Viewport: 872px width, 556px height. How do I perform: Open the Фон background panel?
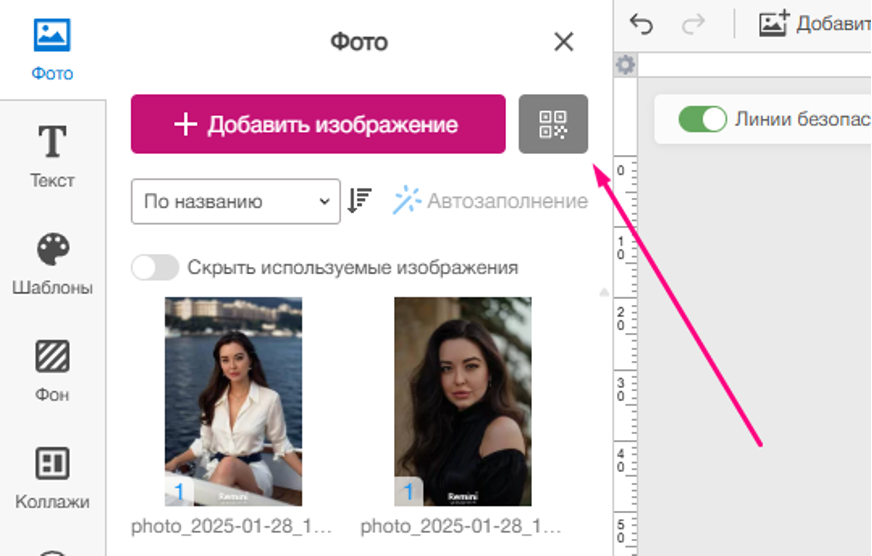click(x=52, y=371)
